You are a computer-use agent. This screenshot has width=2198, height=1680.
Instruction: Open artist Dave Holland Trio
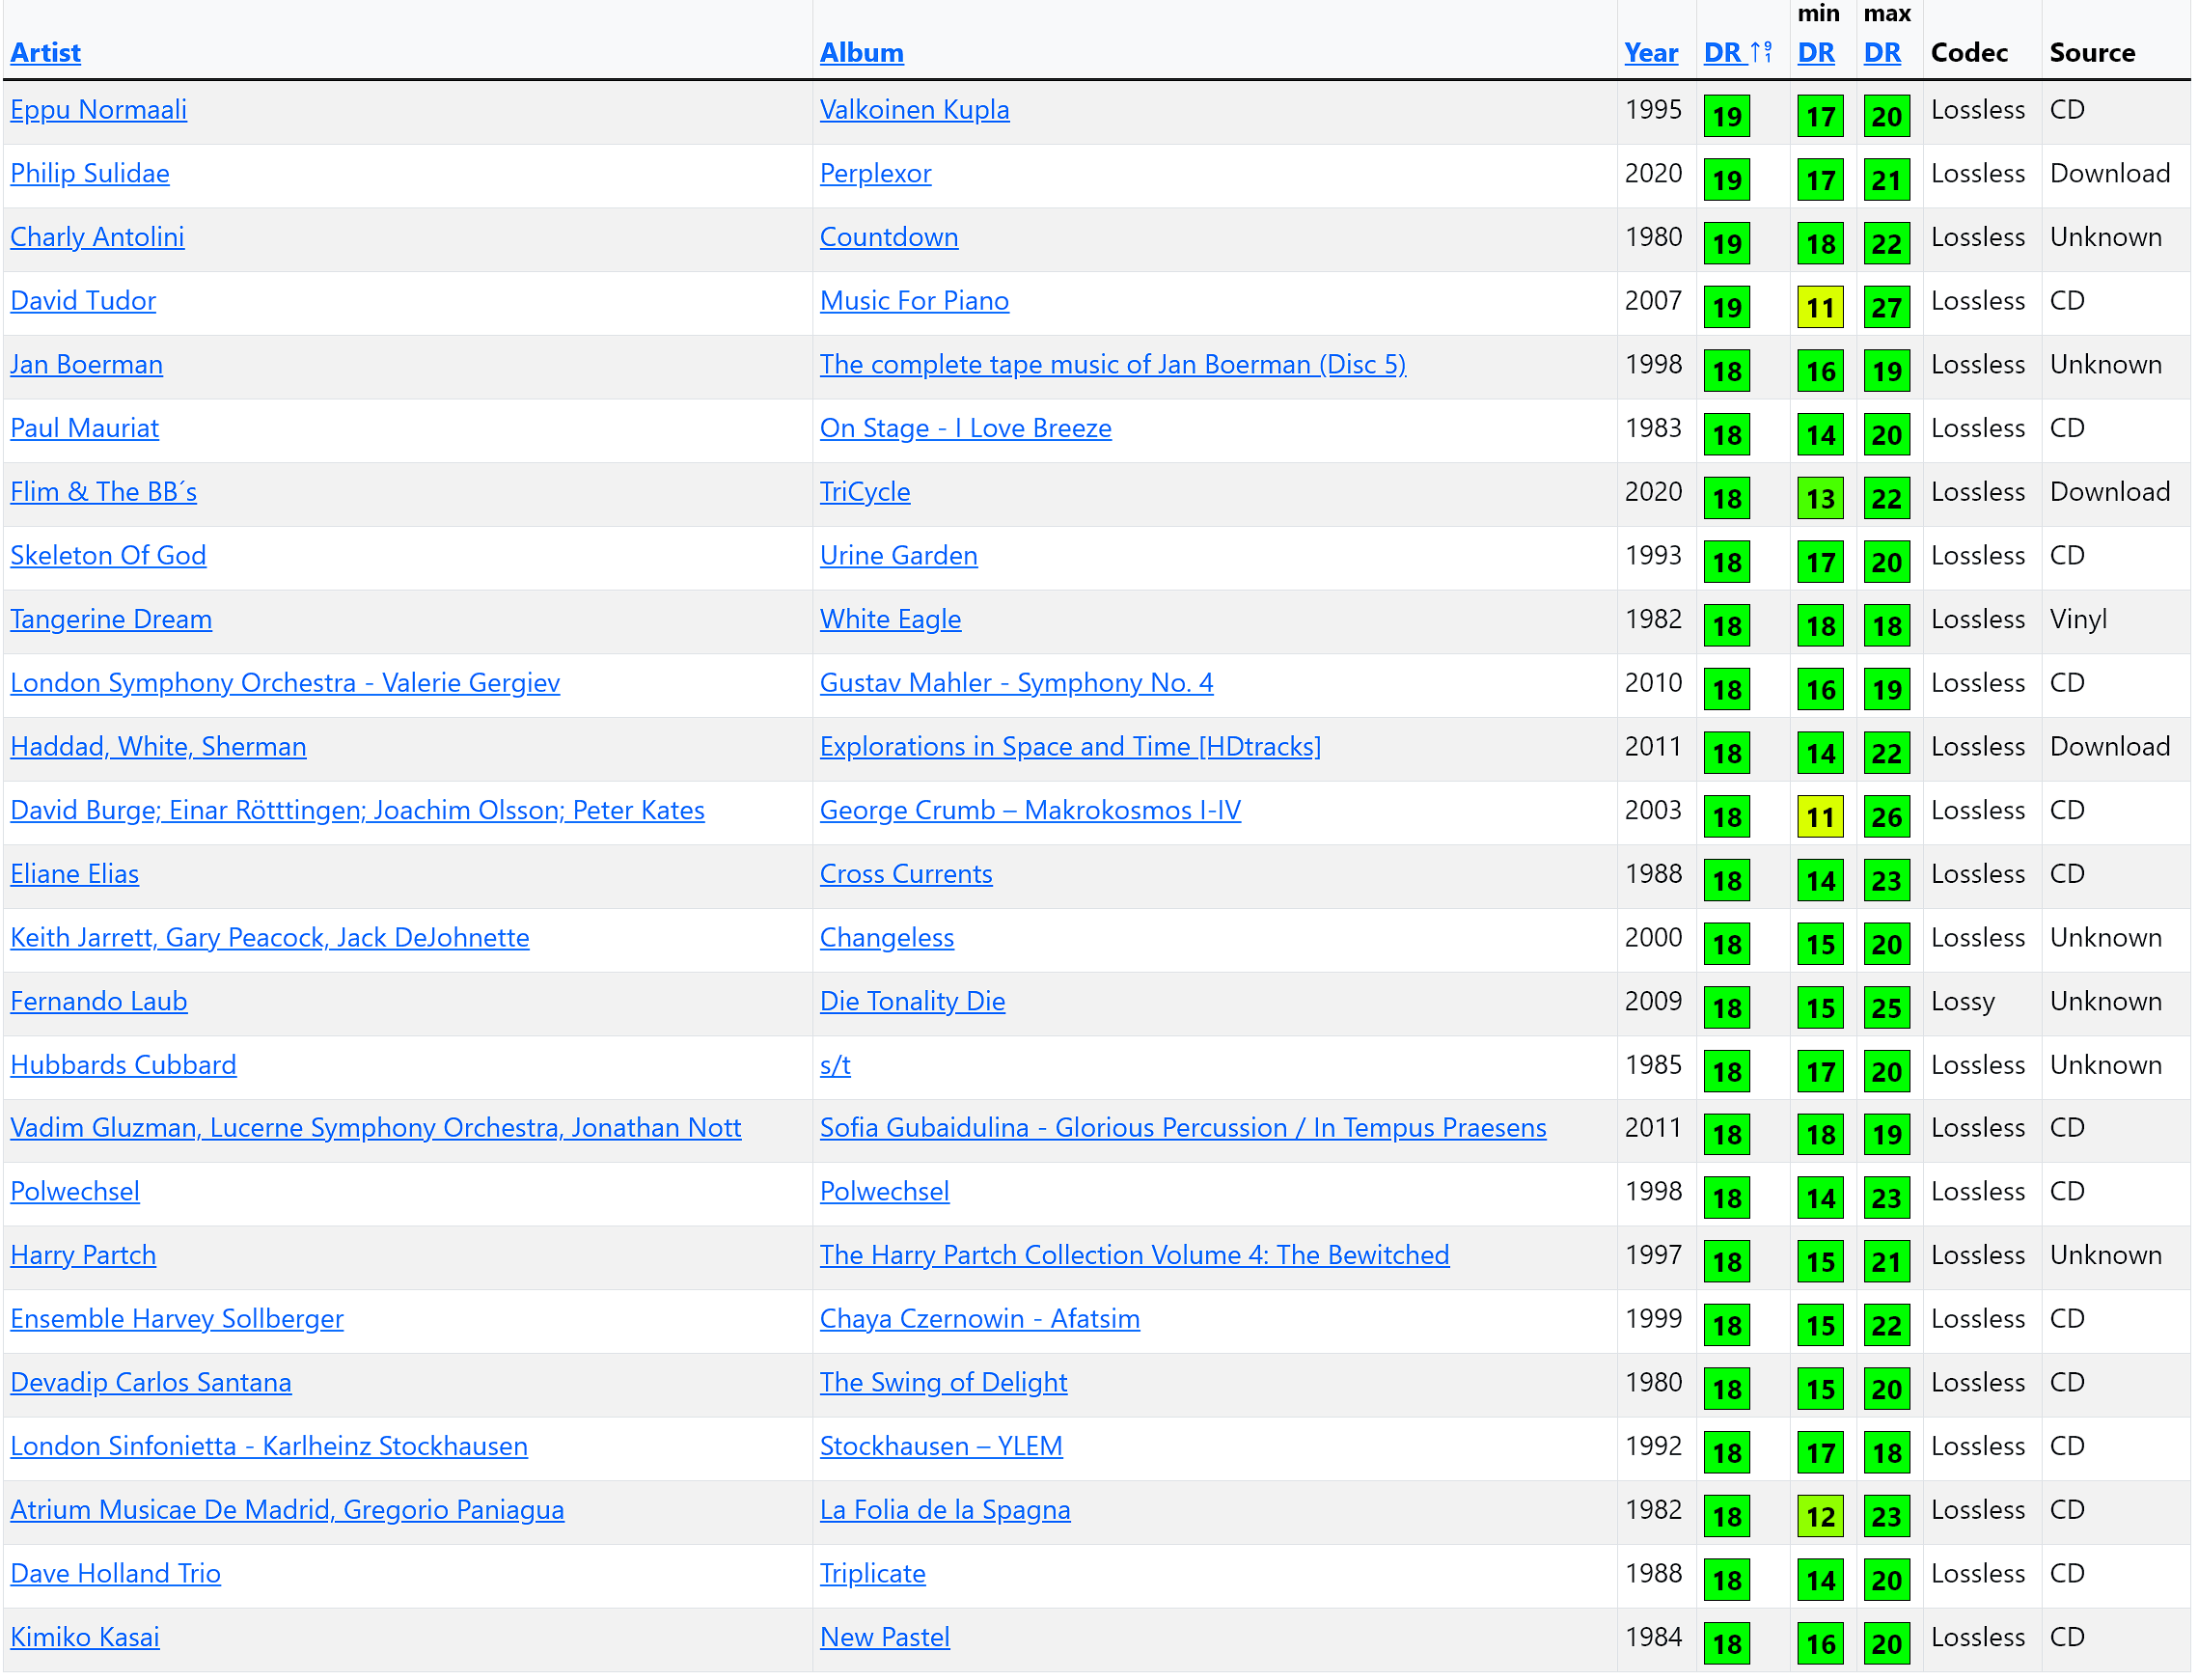pyautogui.click(x=115, y=1575)
